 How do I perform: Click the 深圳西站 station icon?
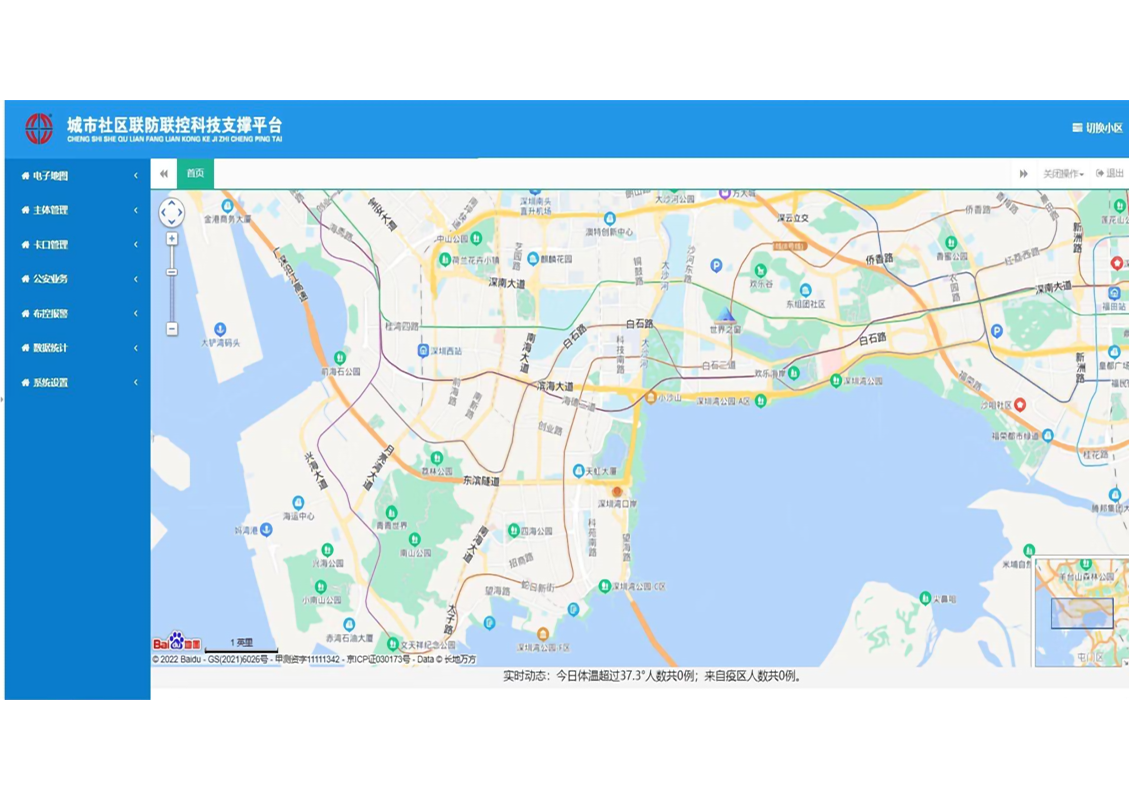[424, 350]
